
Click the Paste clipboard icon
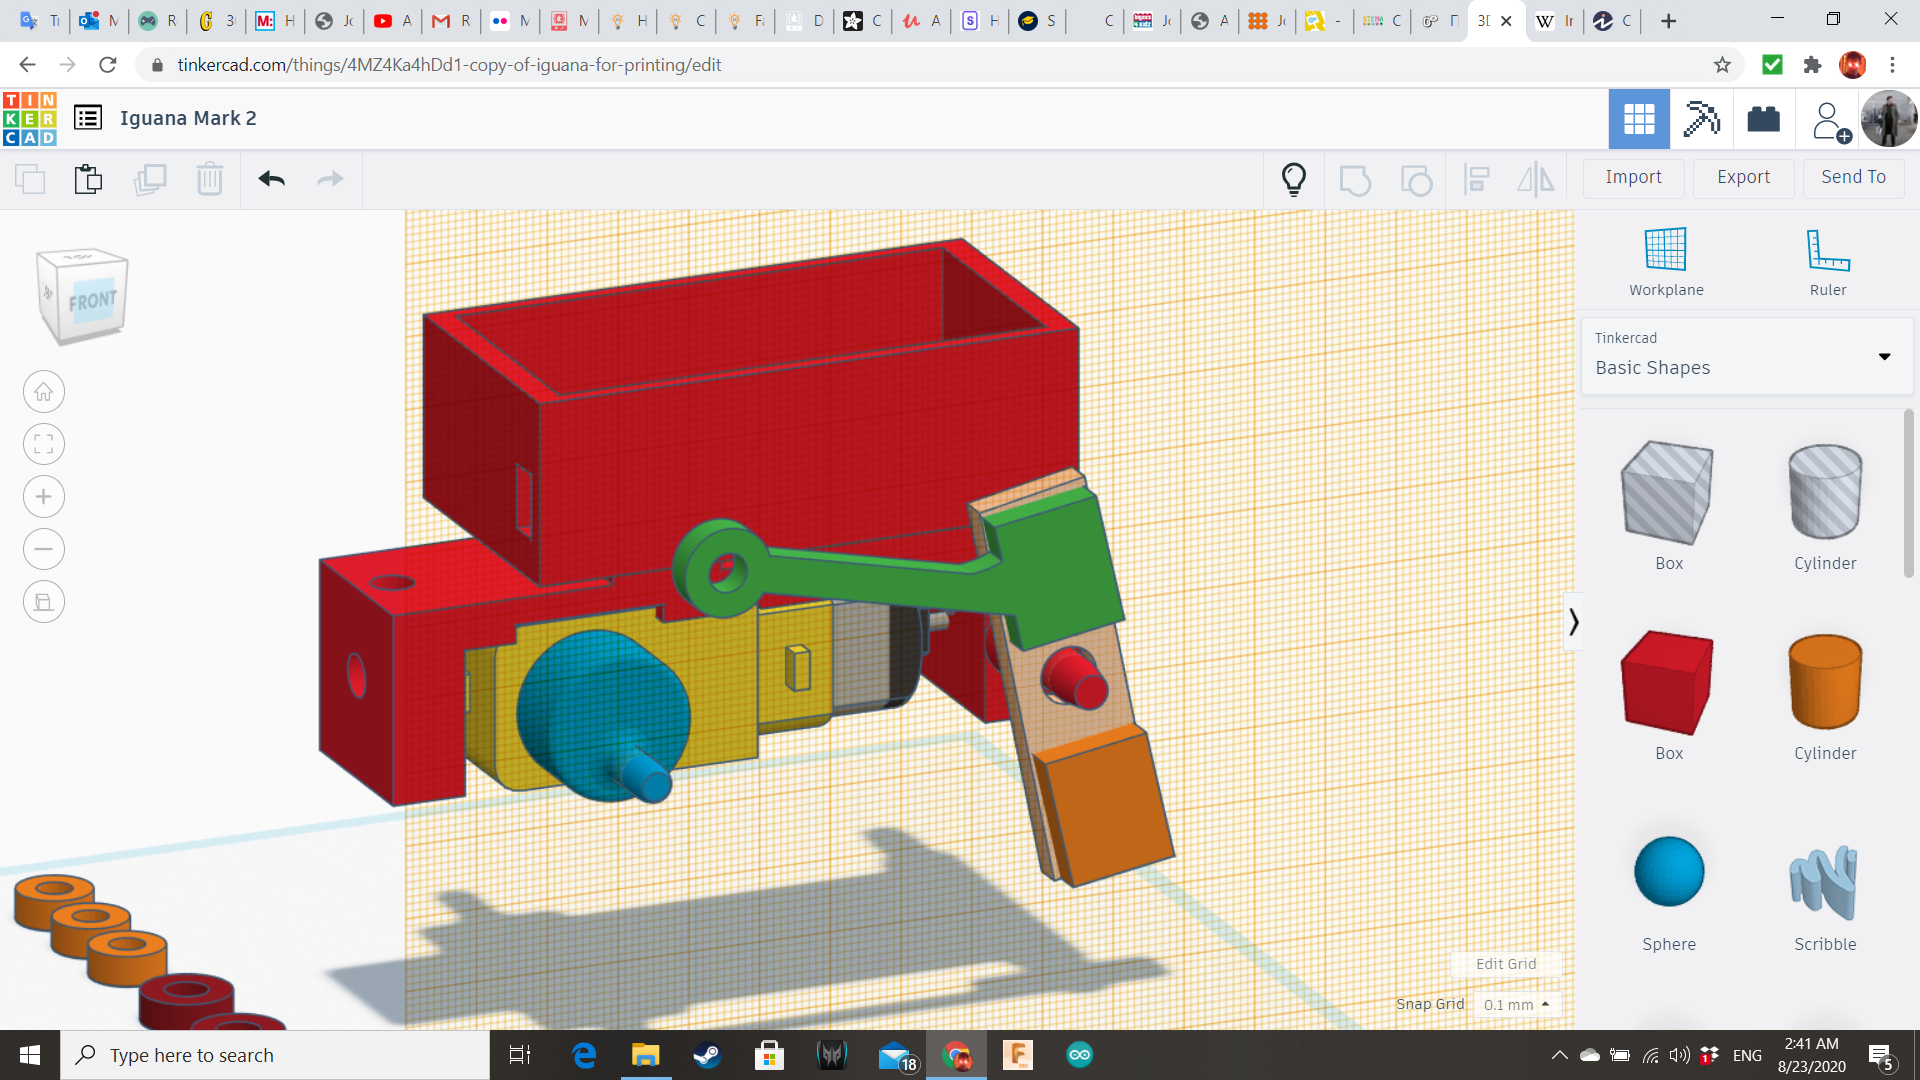tap(88, 179)
